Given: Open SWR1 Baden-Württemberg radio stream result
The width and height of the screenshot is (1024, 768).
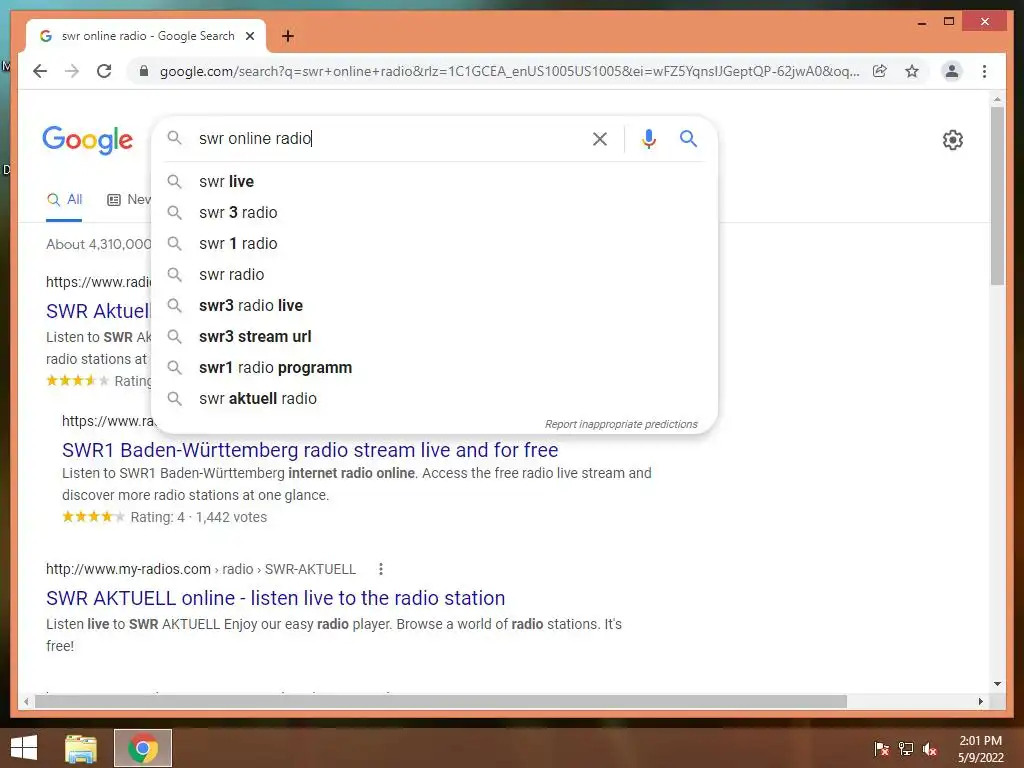Looking at the screenshot, I should pos(310,450).
